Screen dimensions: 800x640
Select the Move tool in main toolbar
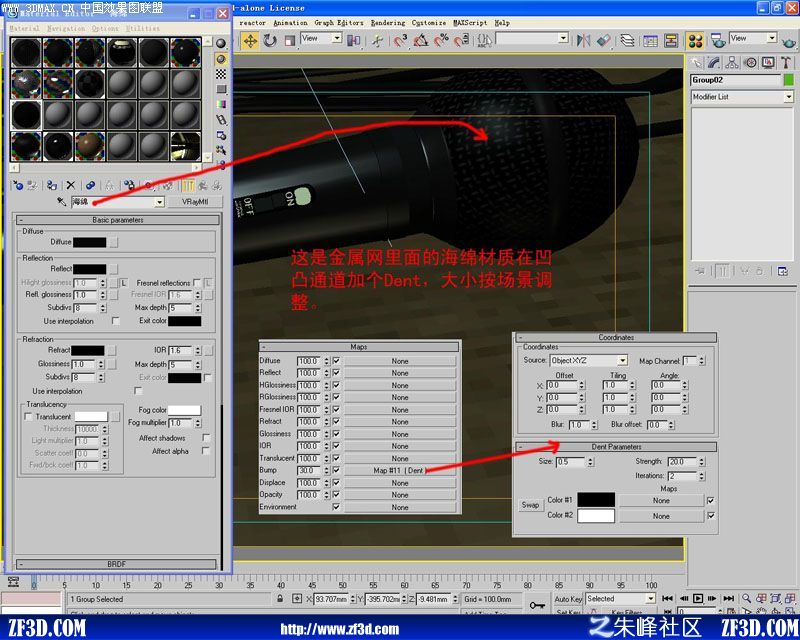click(250, 40)
